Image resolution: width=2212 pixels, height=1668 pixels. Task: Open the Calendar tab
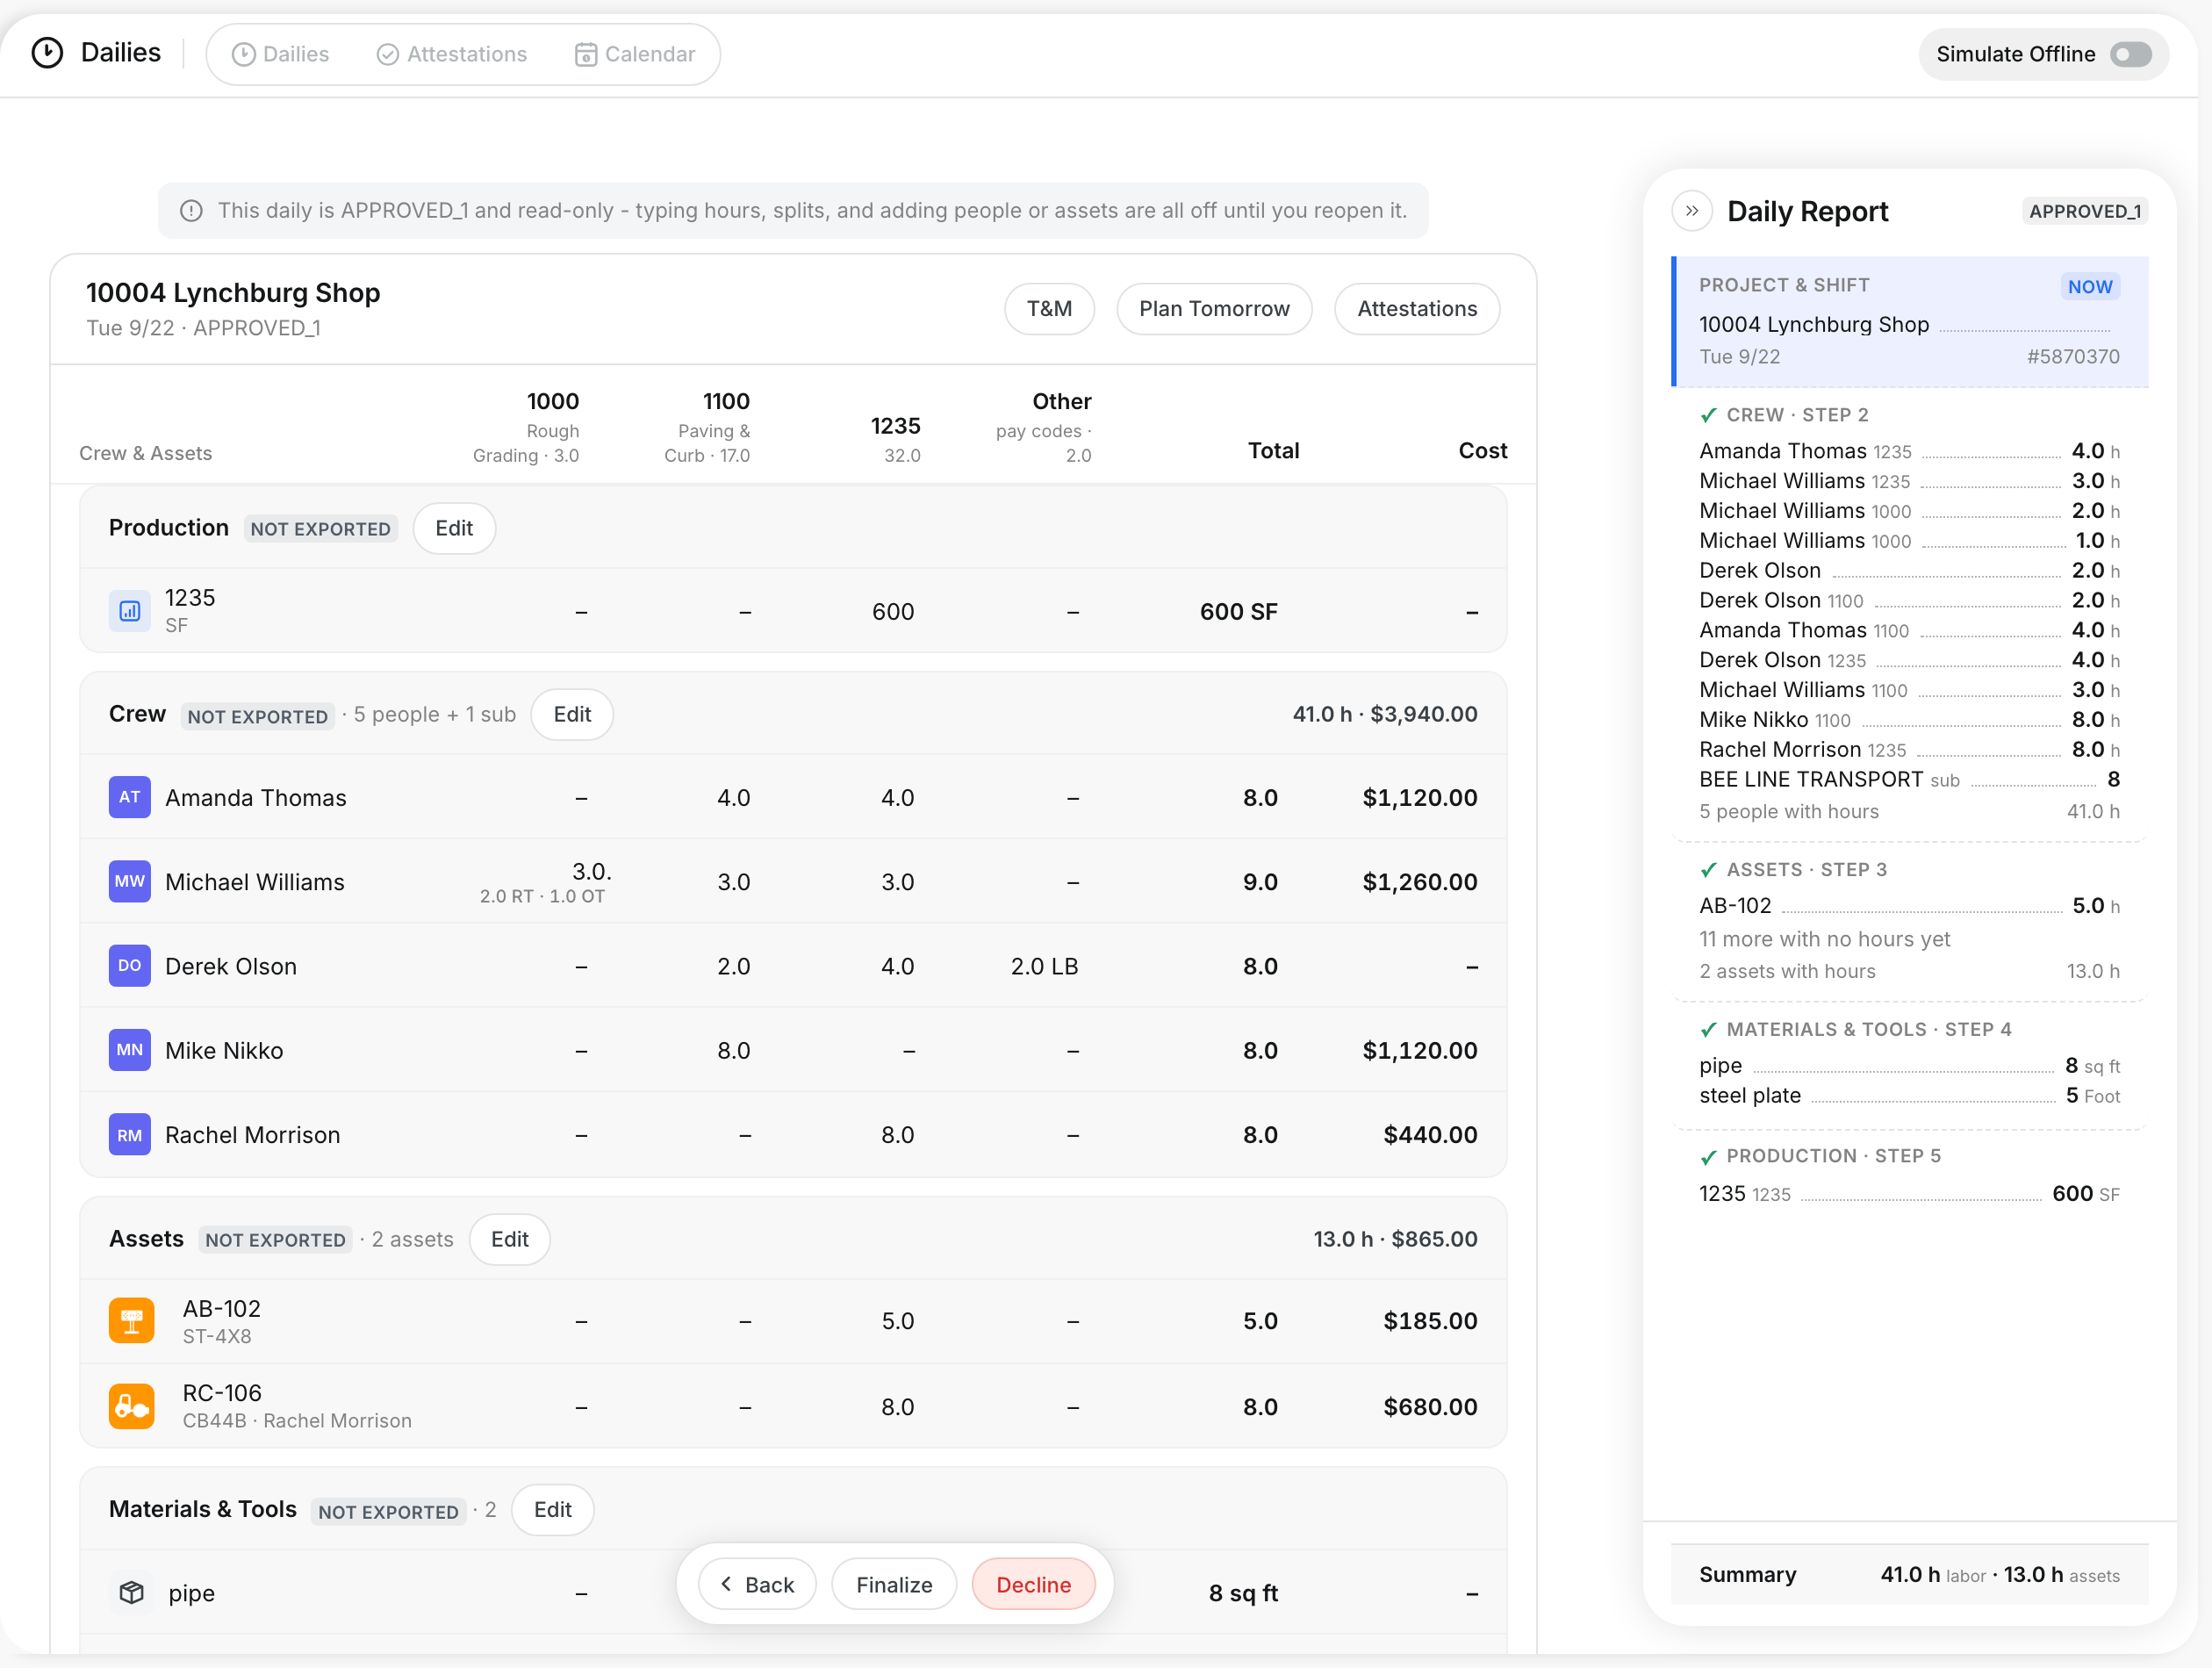pyautogui.click(x=634, y=54)
